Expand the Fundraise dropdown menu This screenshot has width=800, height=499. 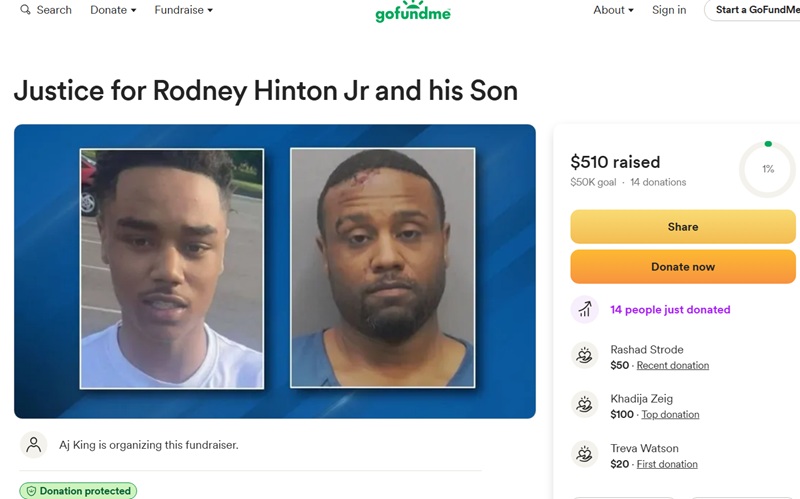click(x=184, y=10)
